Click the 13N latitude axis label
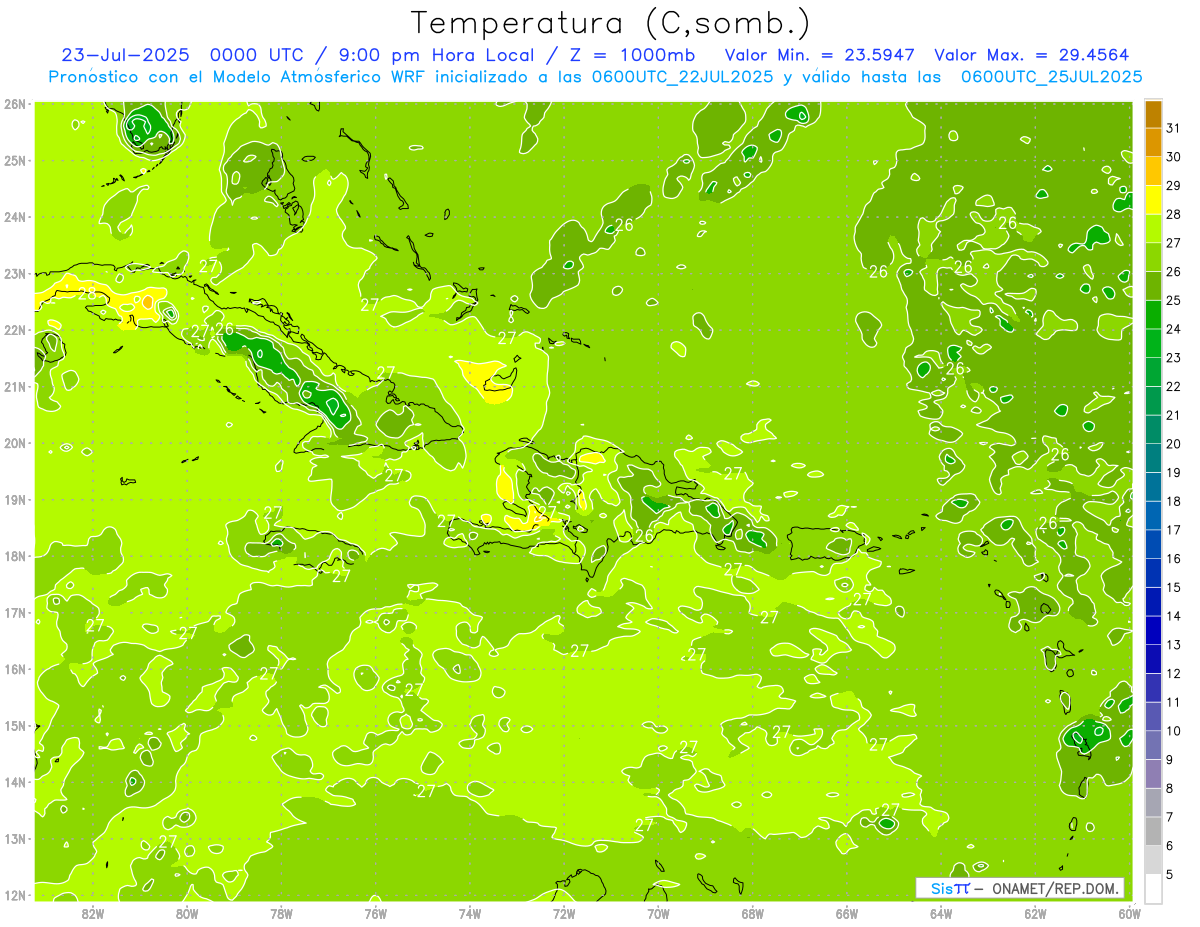 15,838
